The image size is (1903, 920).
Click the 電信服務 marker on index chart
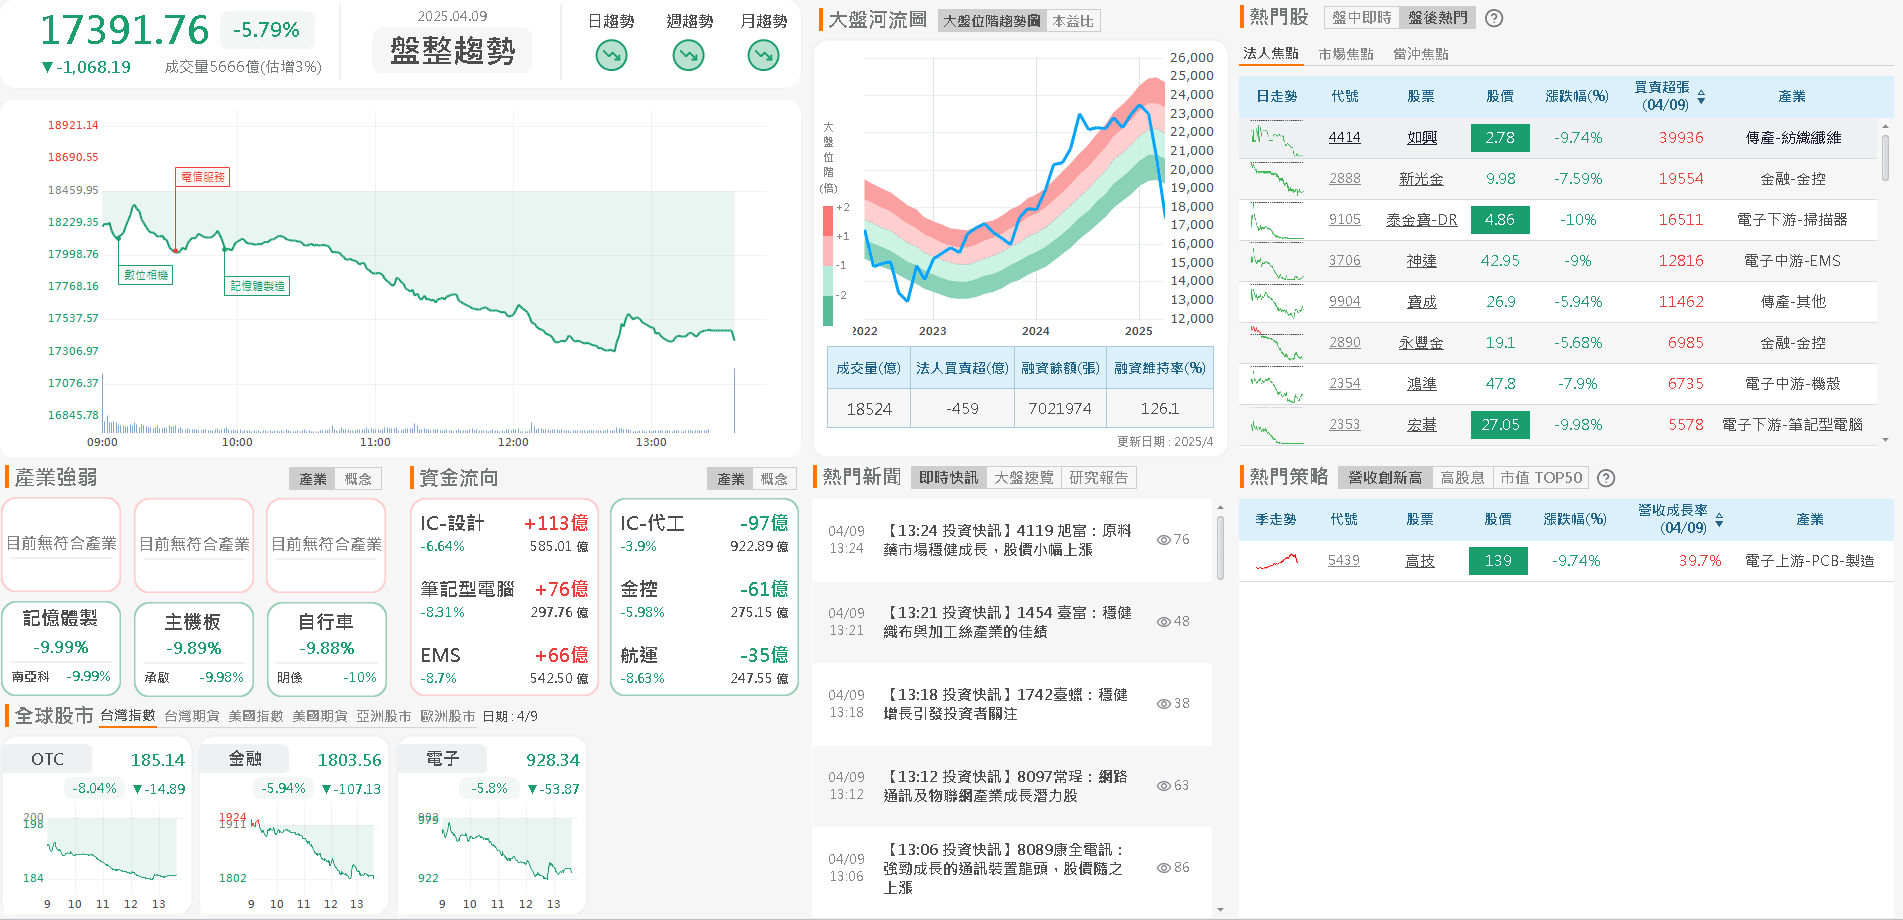pyautogui.click(x=203, y=177)
